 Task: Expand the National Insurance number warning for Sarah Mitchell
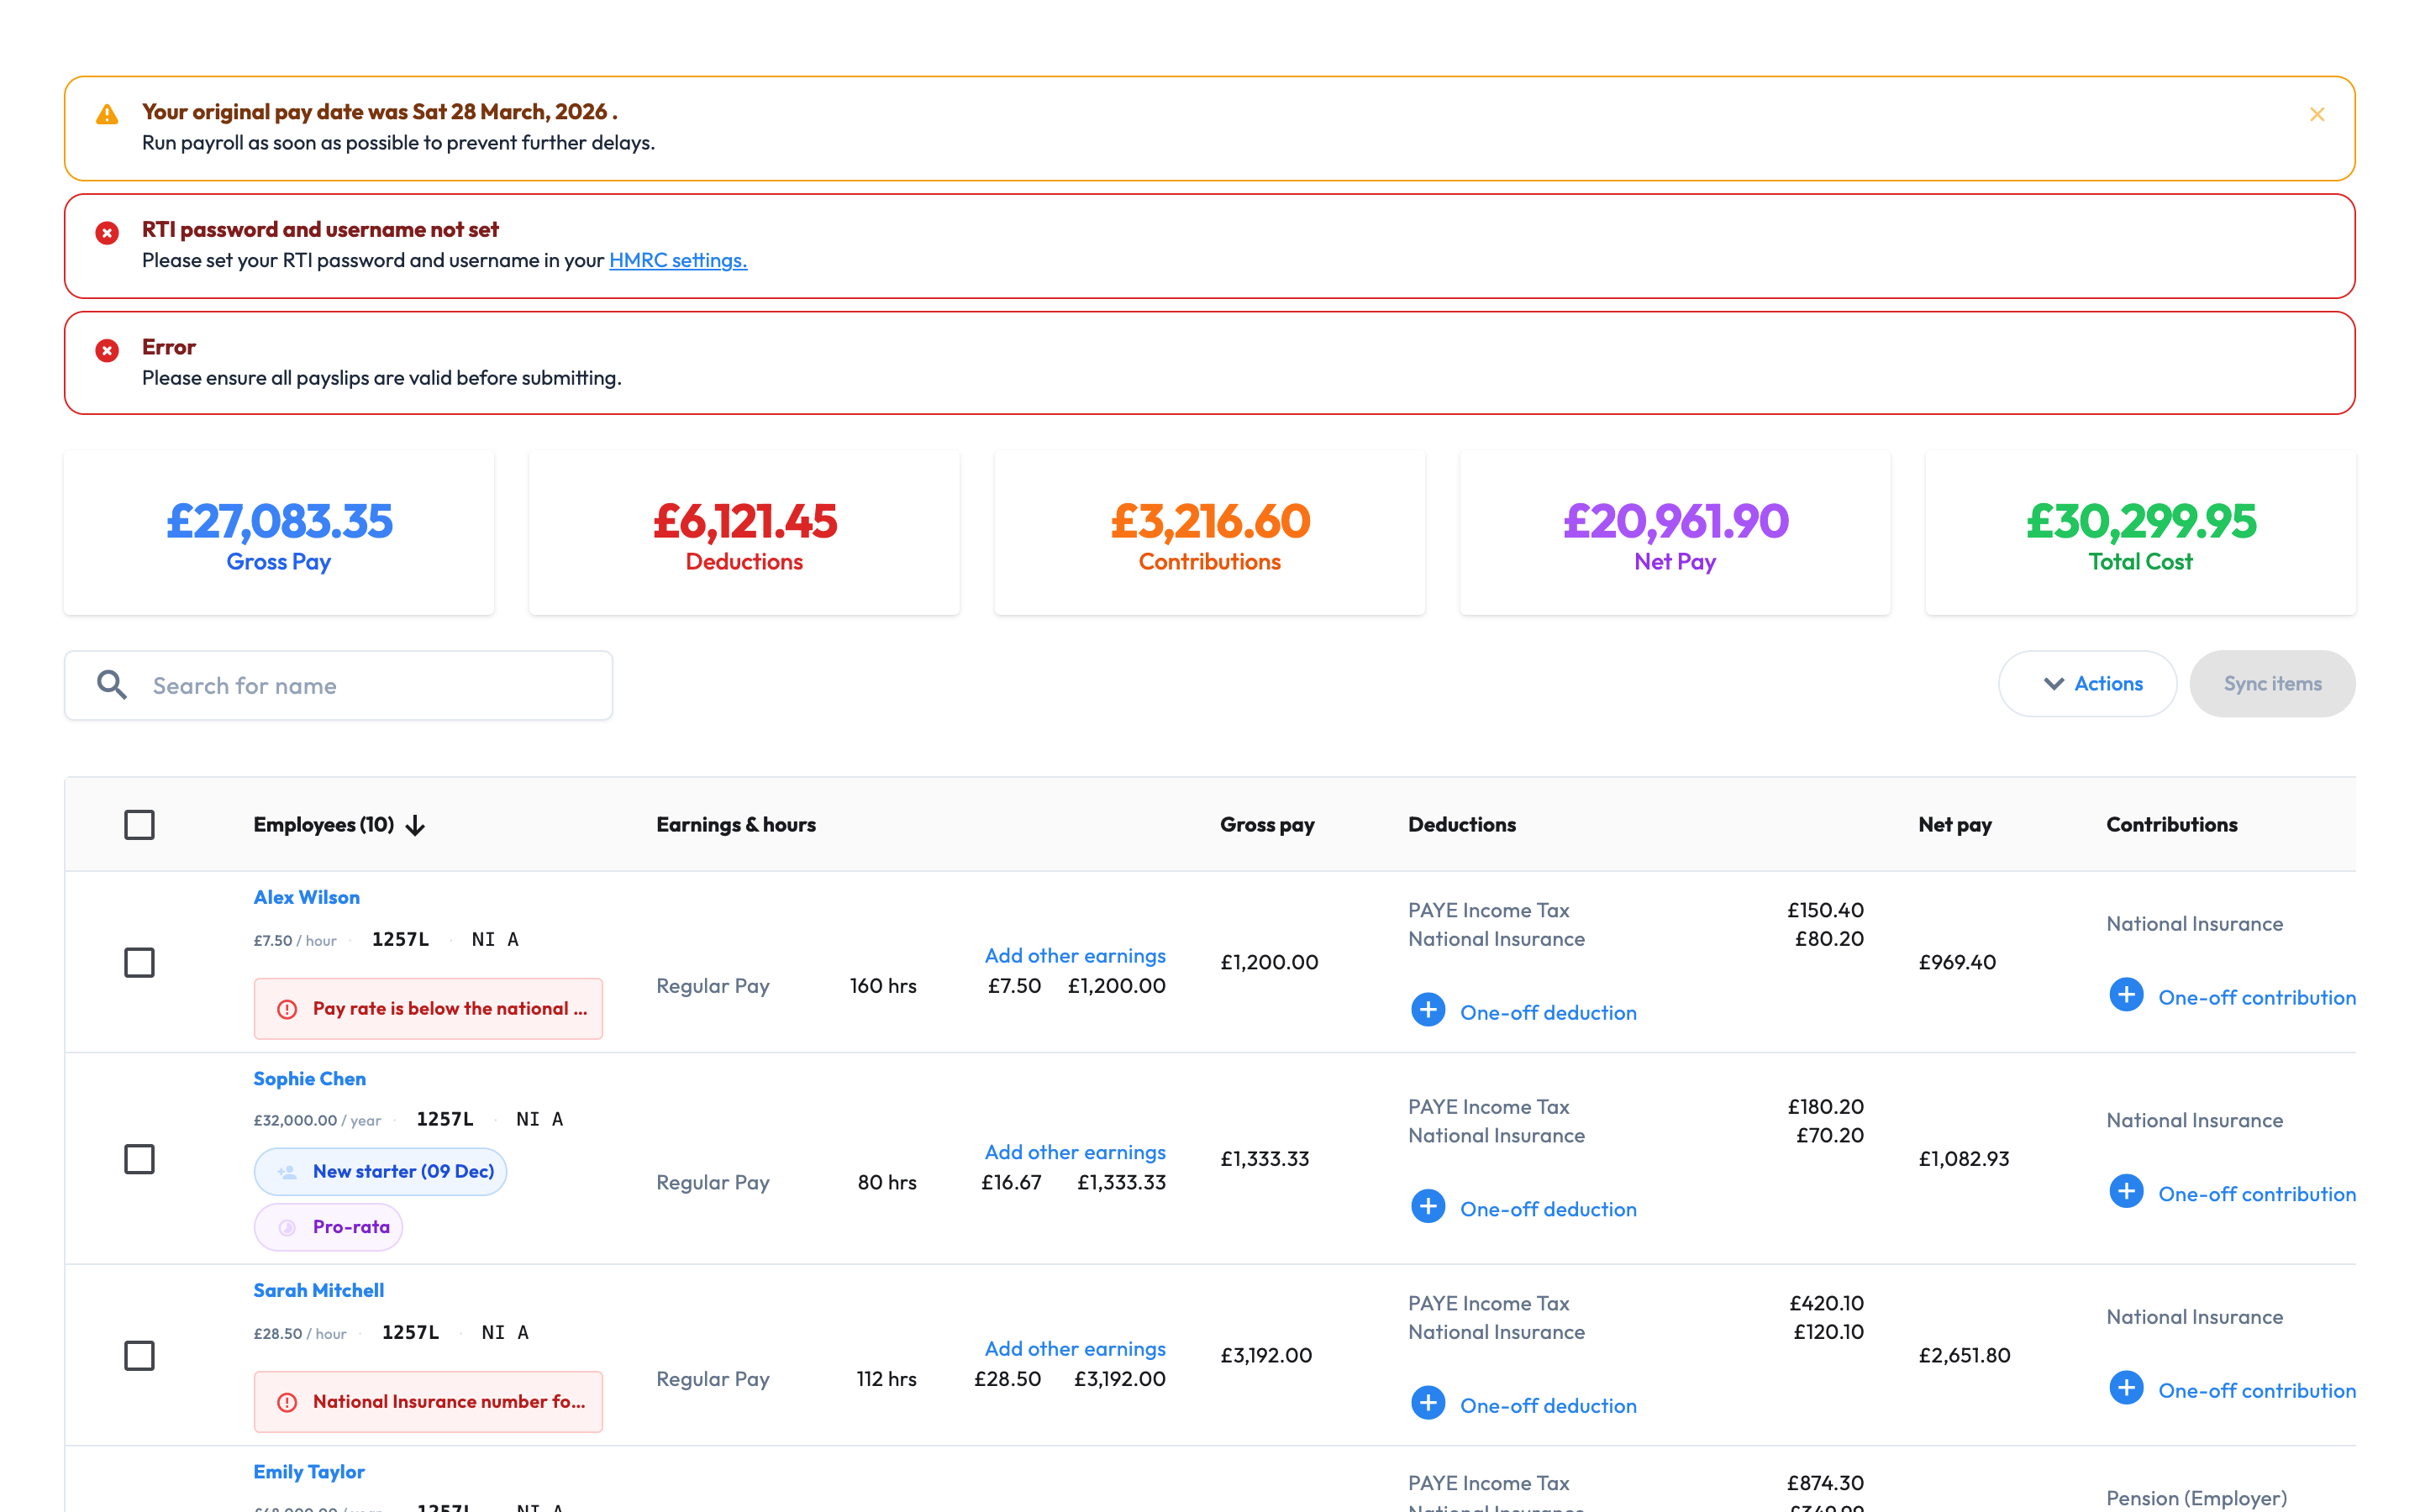click(428, 1402)
